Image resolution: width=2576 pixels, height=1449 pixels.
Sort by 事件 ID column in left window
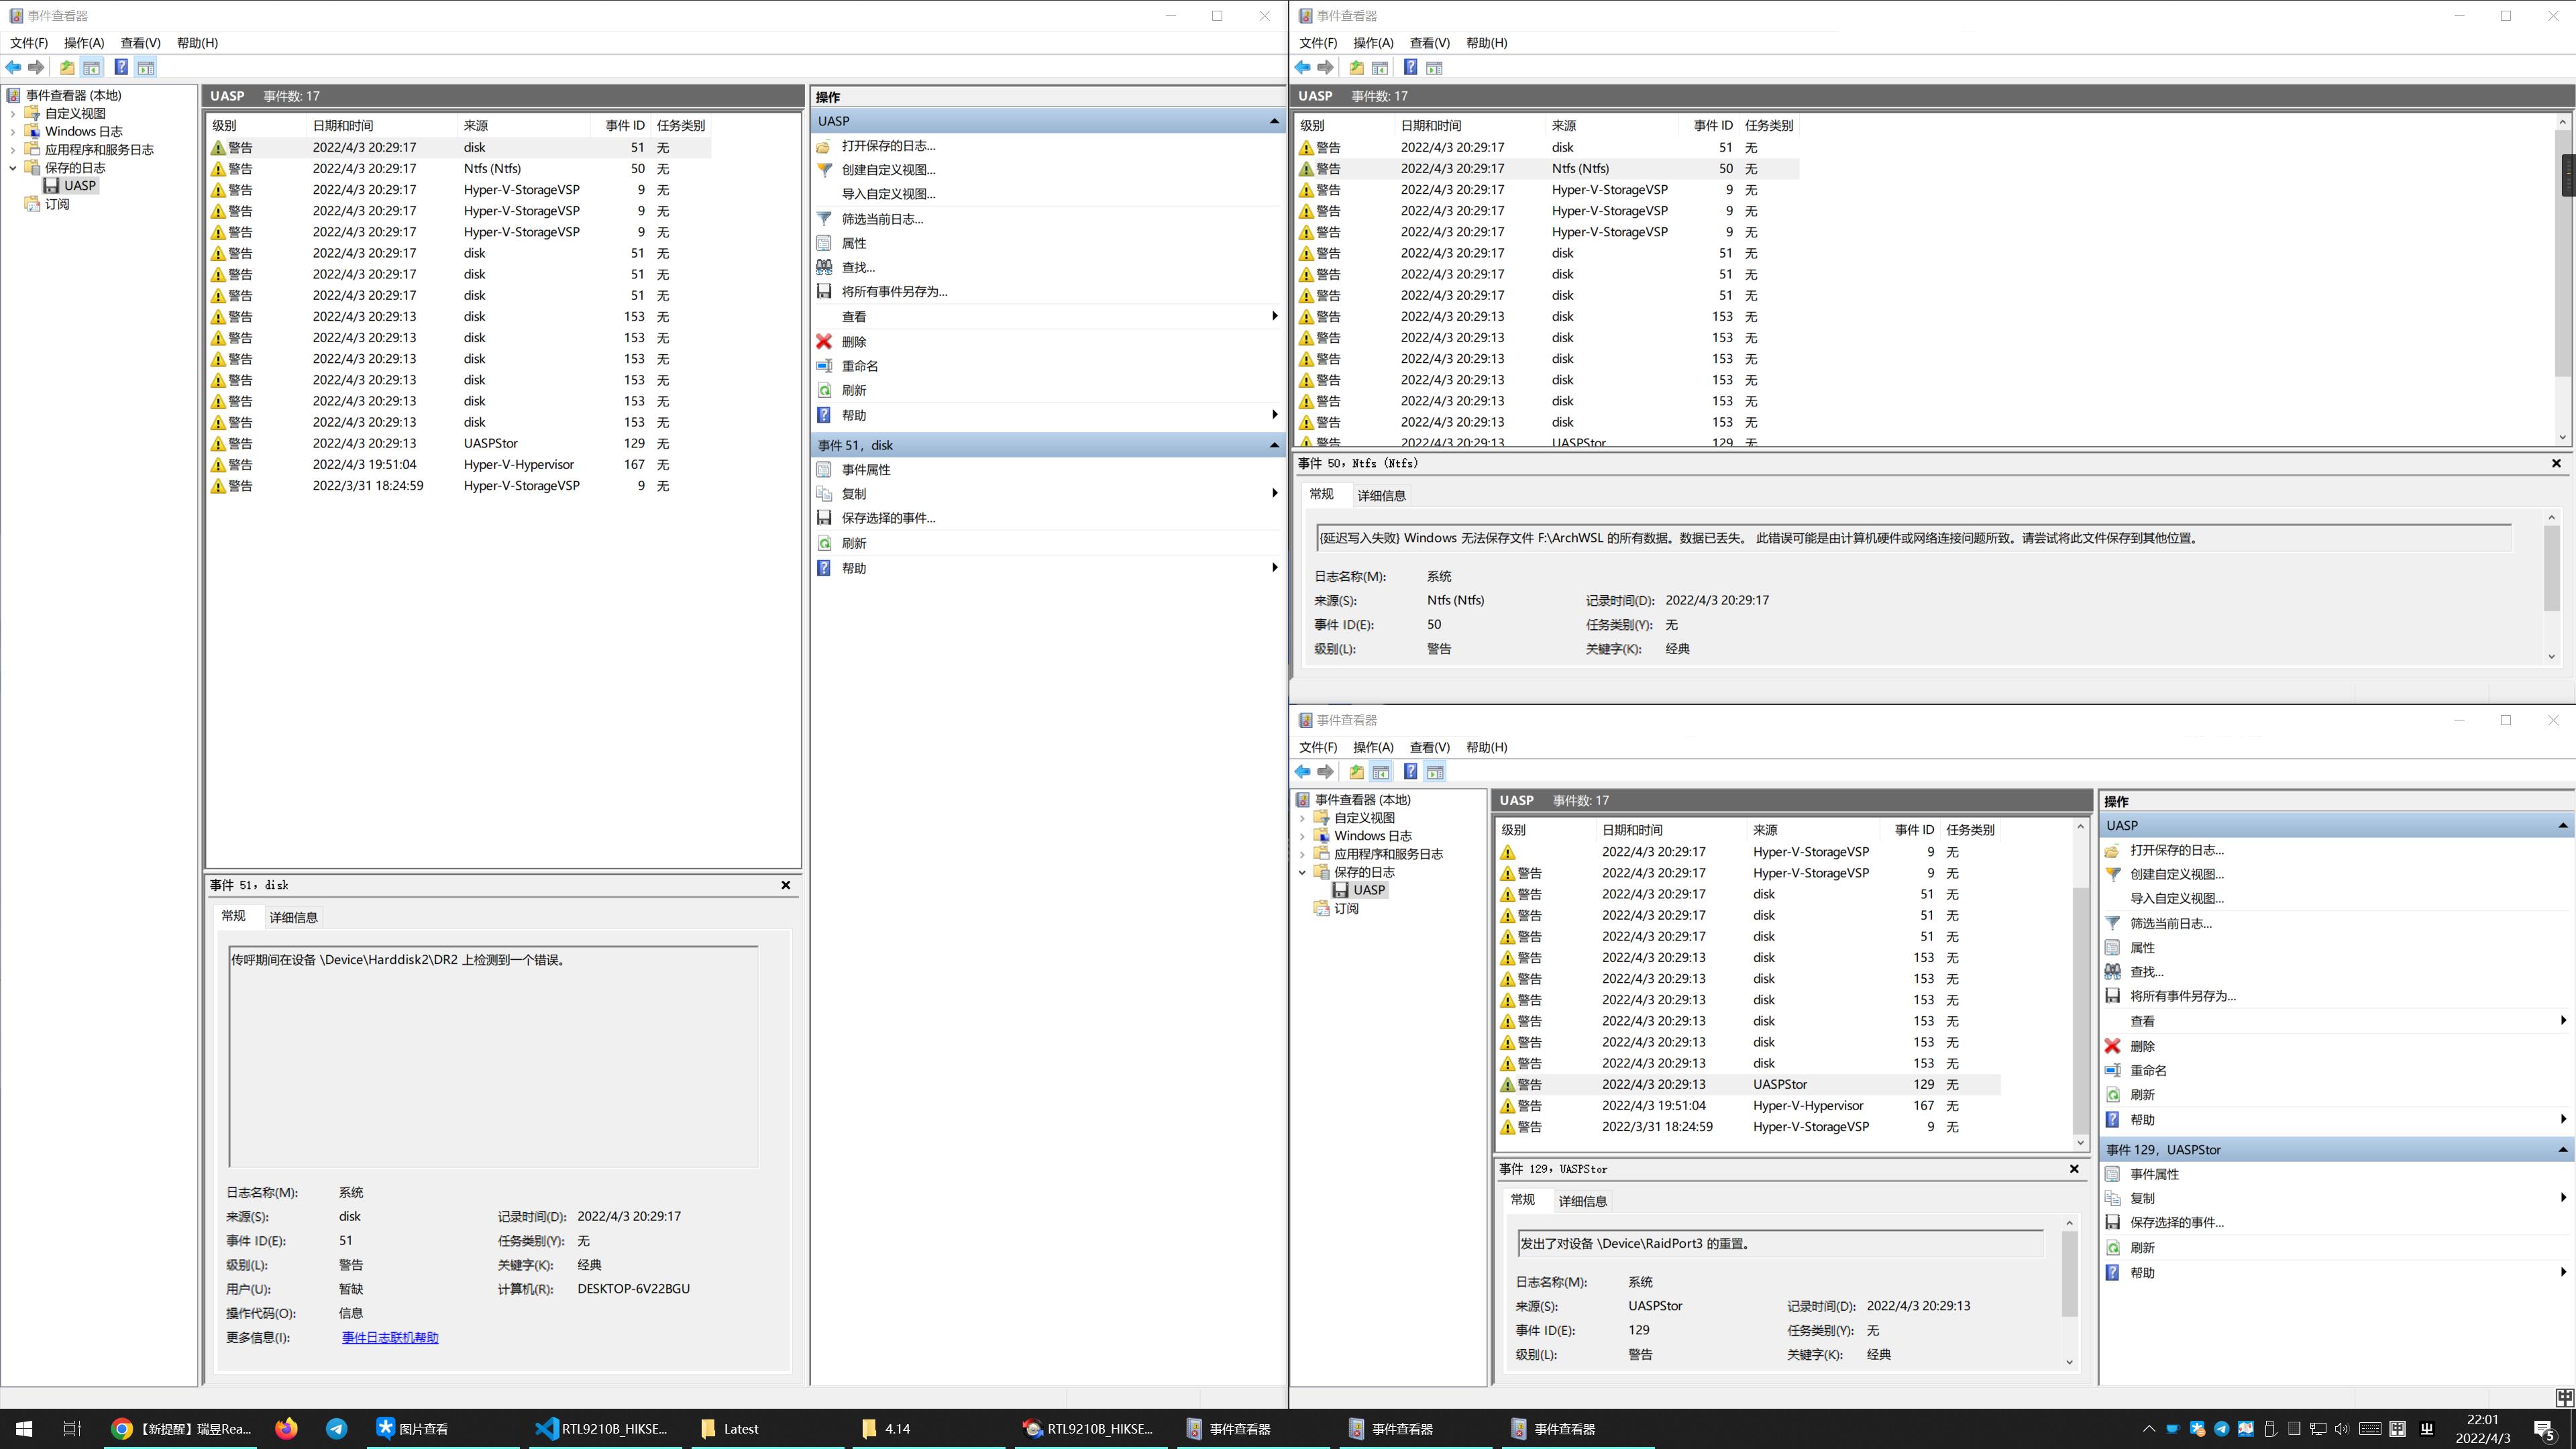(624, 125)
